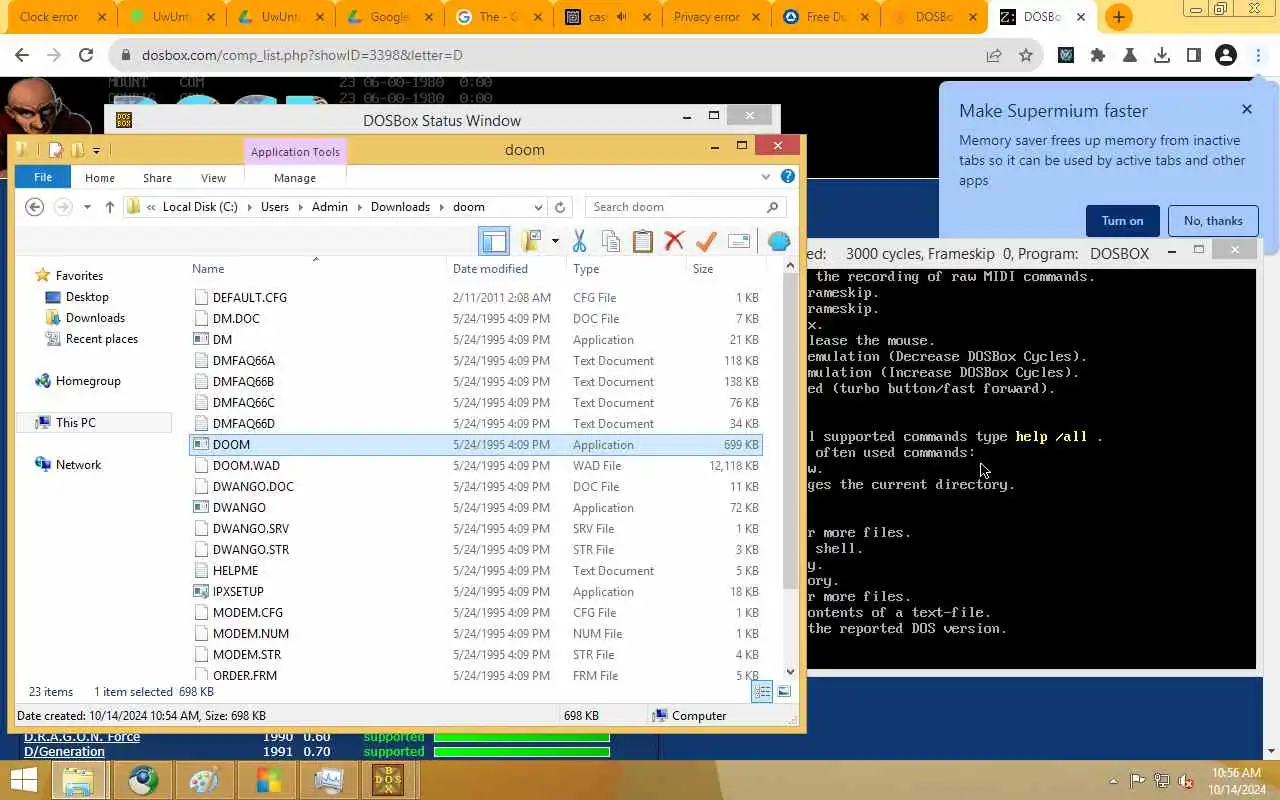
Task: Expand the ribbon using the chevron near Help
Action: (x=766, y=177)
